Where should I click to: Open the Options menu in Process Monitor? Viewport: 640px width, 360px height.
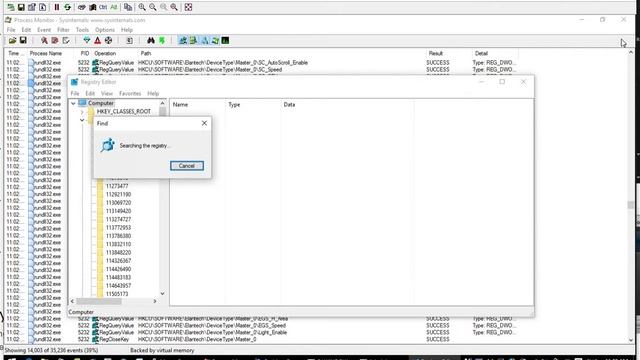tap(105, 30)
